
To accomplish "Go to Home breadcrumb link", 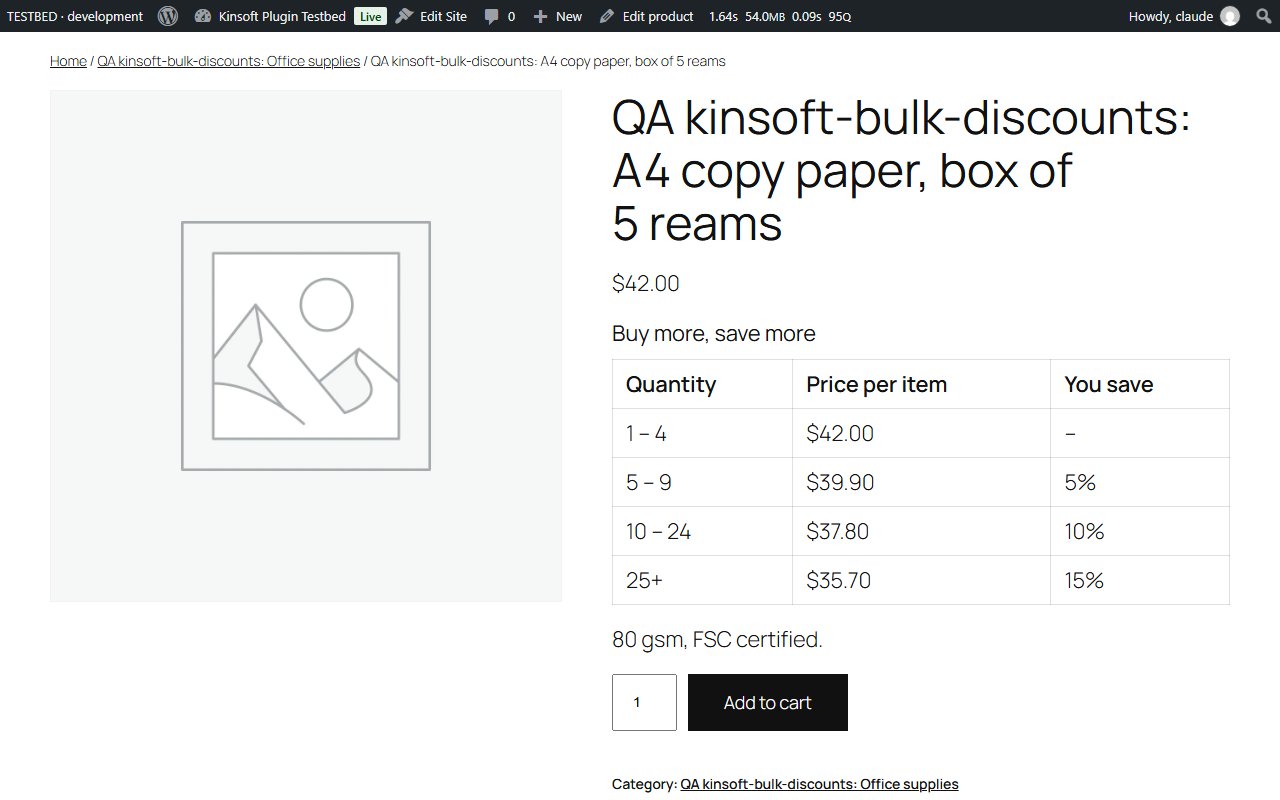I will pyautogui.click(x=68, y=61).
